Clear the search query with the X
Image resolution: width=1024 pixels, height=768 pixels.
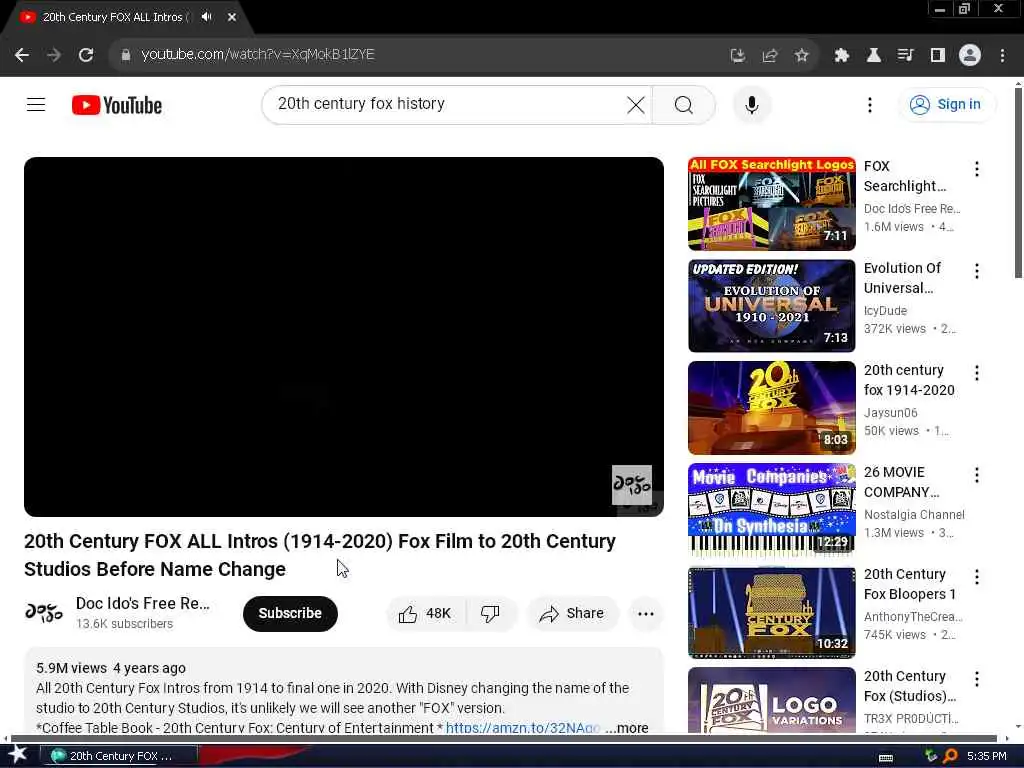click(635, 104)
